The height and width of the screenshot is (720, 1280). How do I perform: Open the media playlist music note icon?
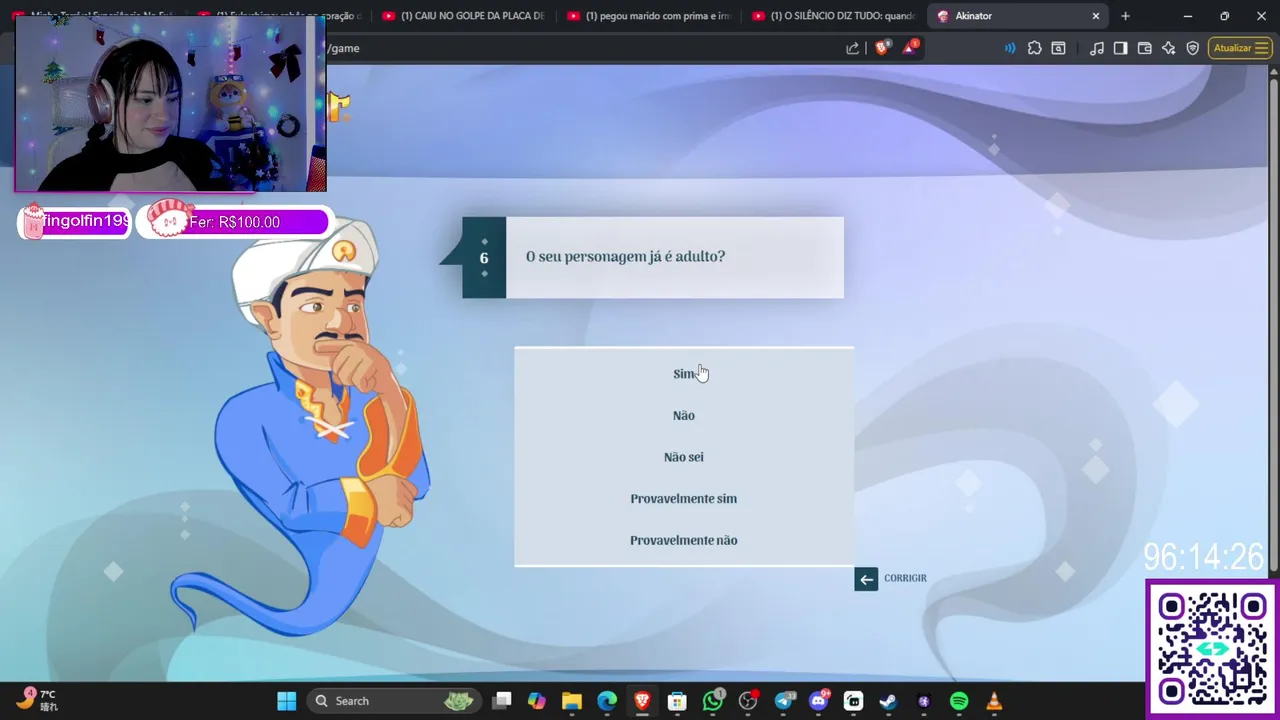click(1097, 48)
